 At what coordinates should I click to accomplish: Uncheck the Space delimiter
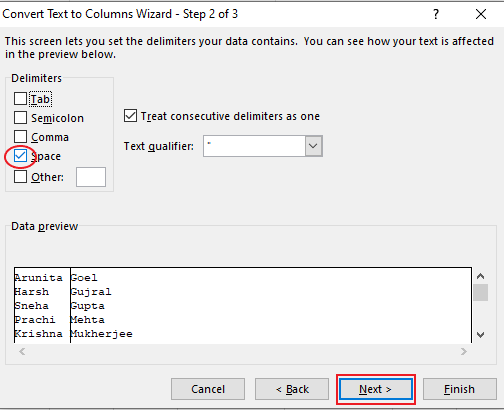[x=21, y=156]
